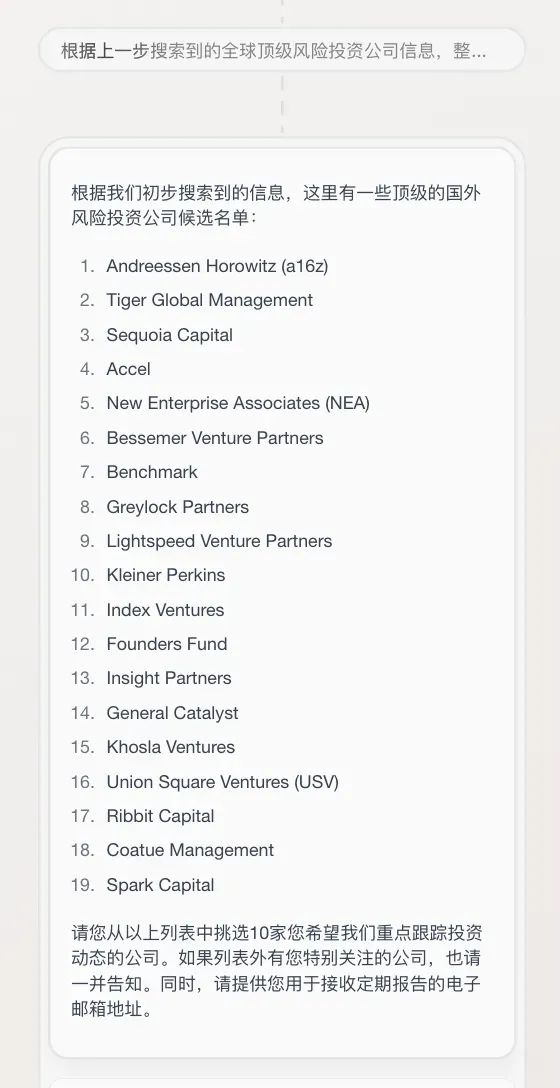Click Spark Capital at list bottom
The width and height of the screenshot is (560, 1088).
tap(160, 885)
